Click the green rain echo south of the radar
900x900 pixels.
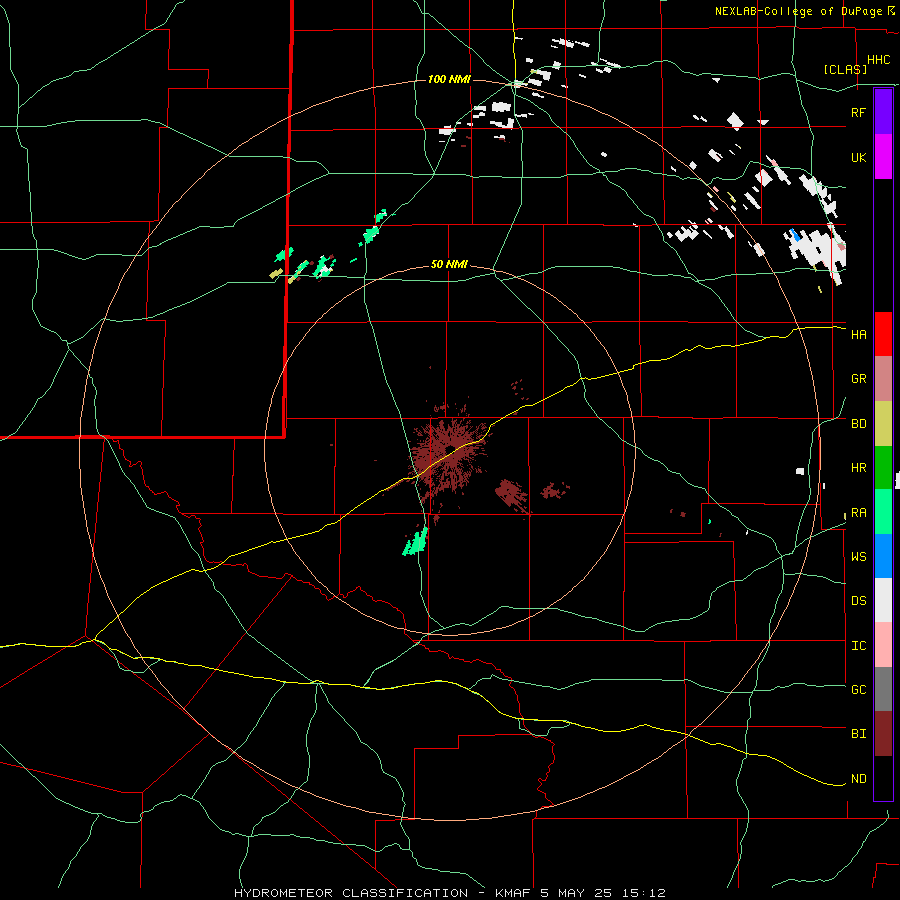tap(417, 542)
